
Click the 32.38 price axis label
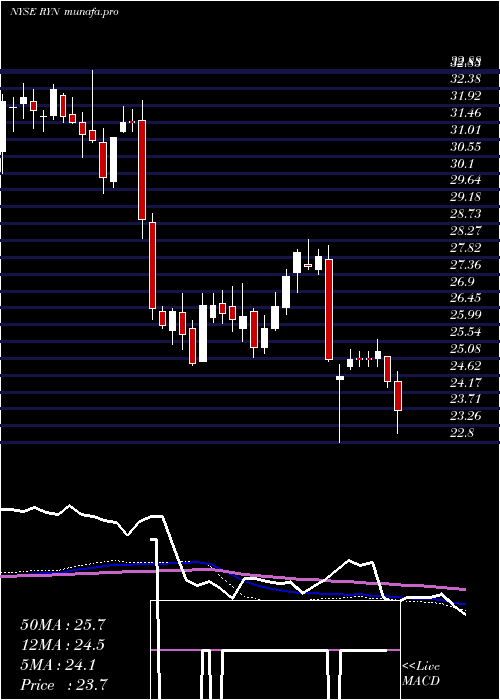pos(465,79)
